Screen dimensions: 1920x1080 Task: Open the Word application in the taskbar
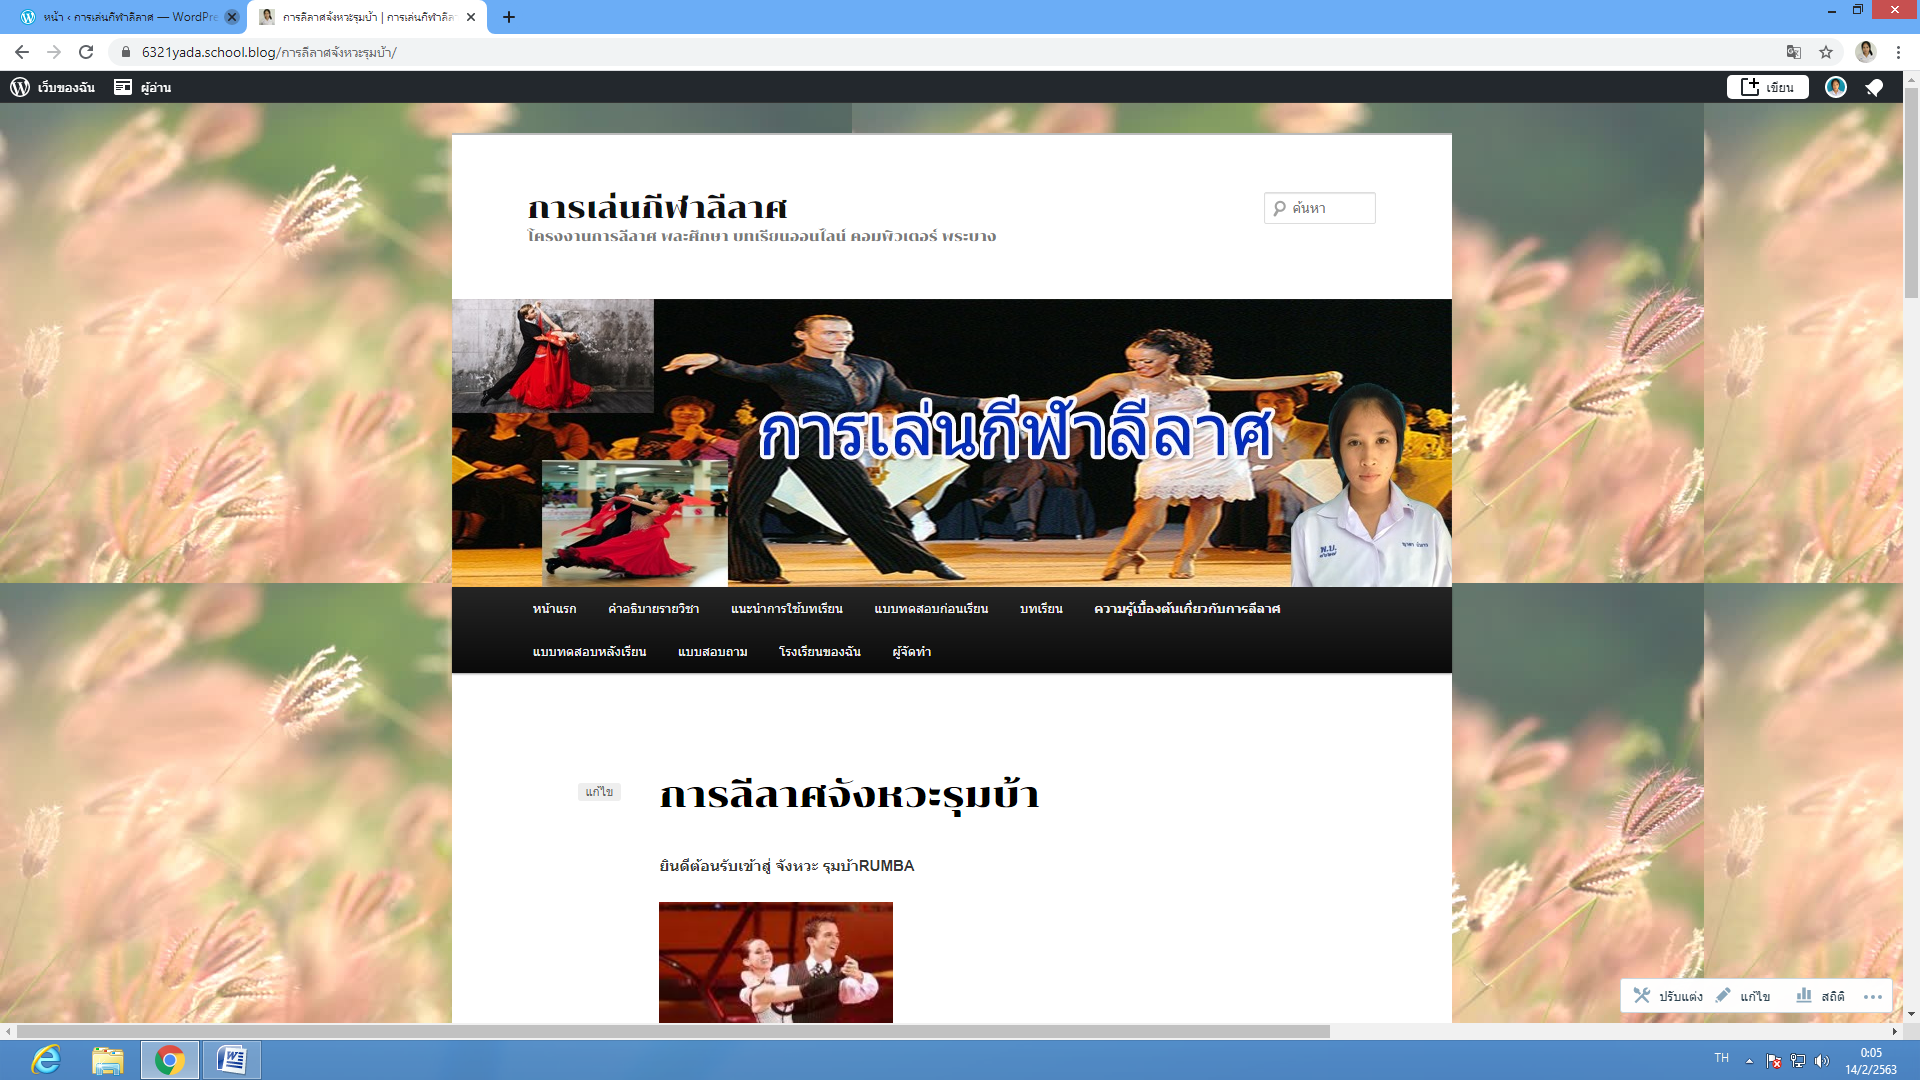click(x=232, y=1060)
